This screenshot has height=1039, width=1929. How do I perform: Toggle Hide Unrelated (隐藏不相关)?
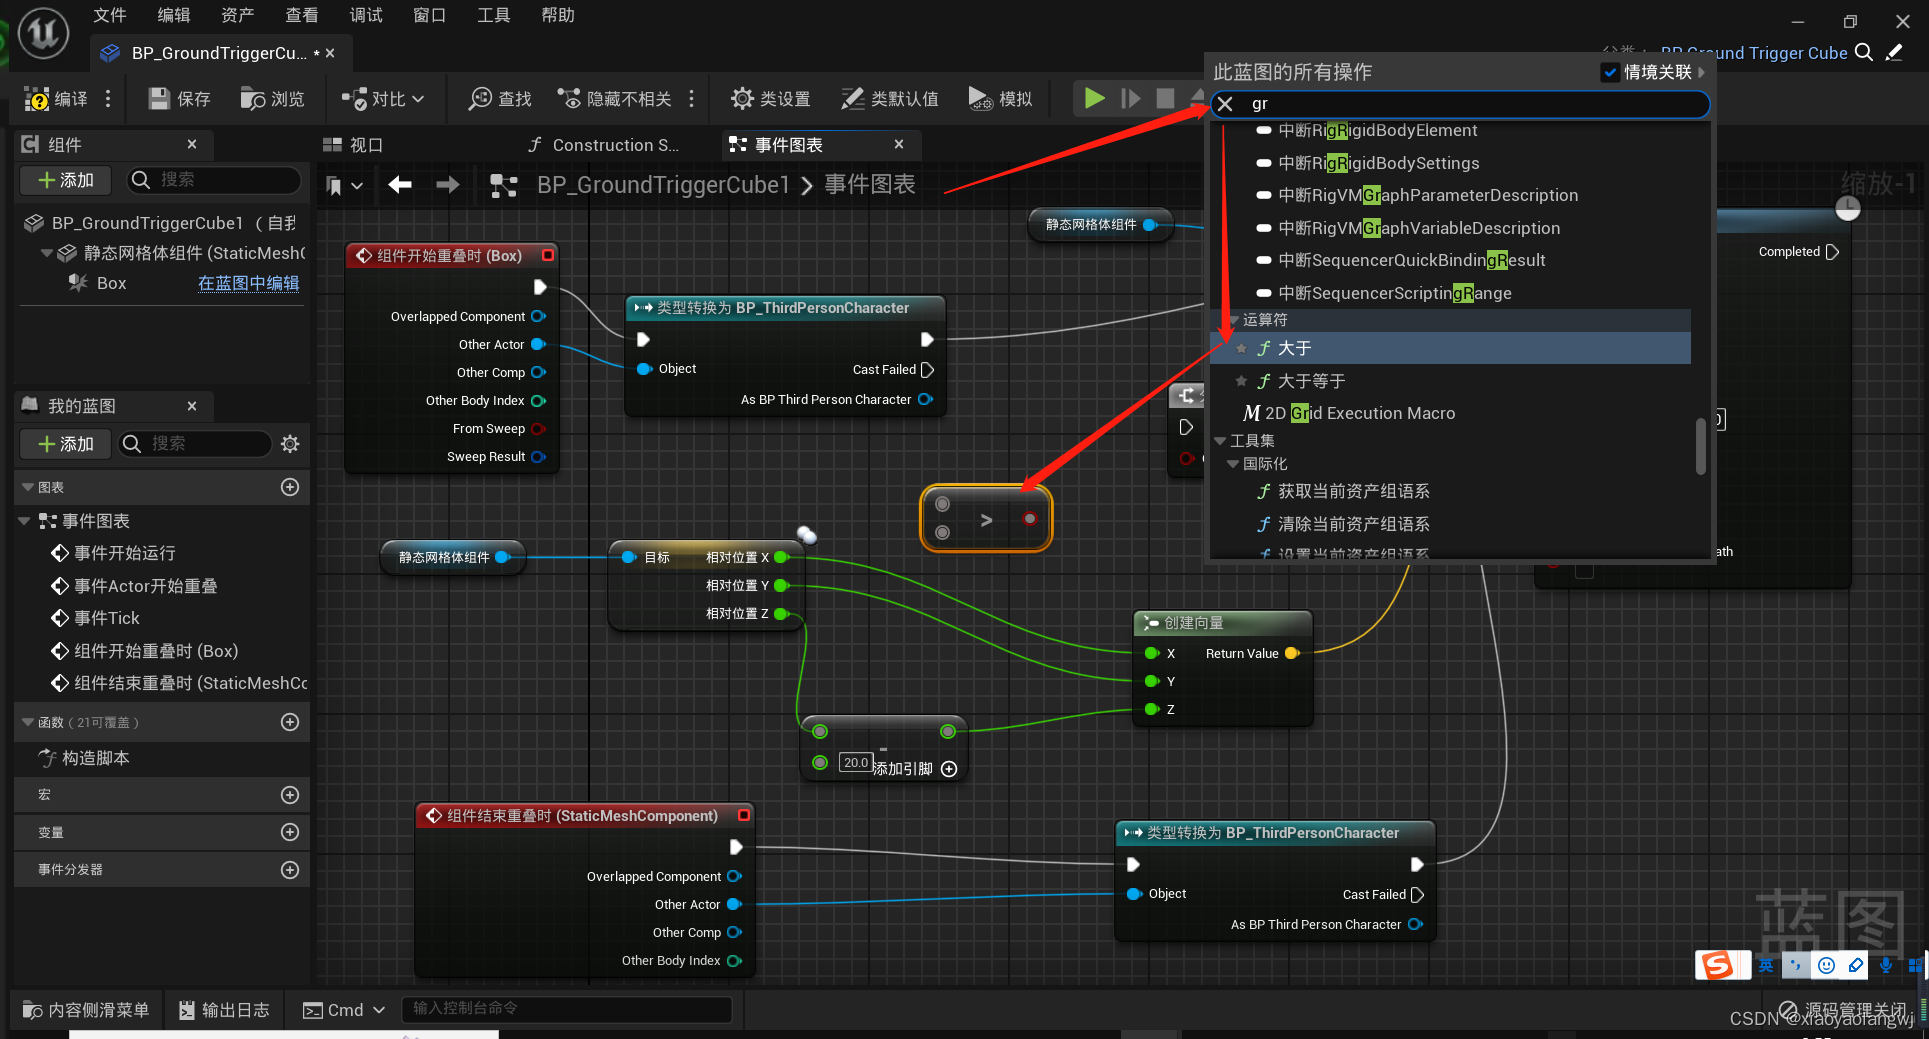click(615, 98)
